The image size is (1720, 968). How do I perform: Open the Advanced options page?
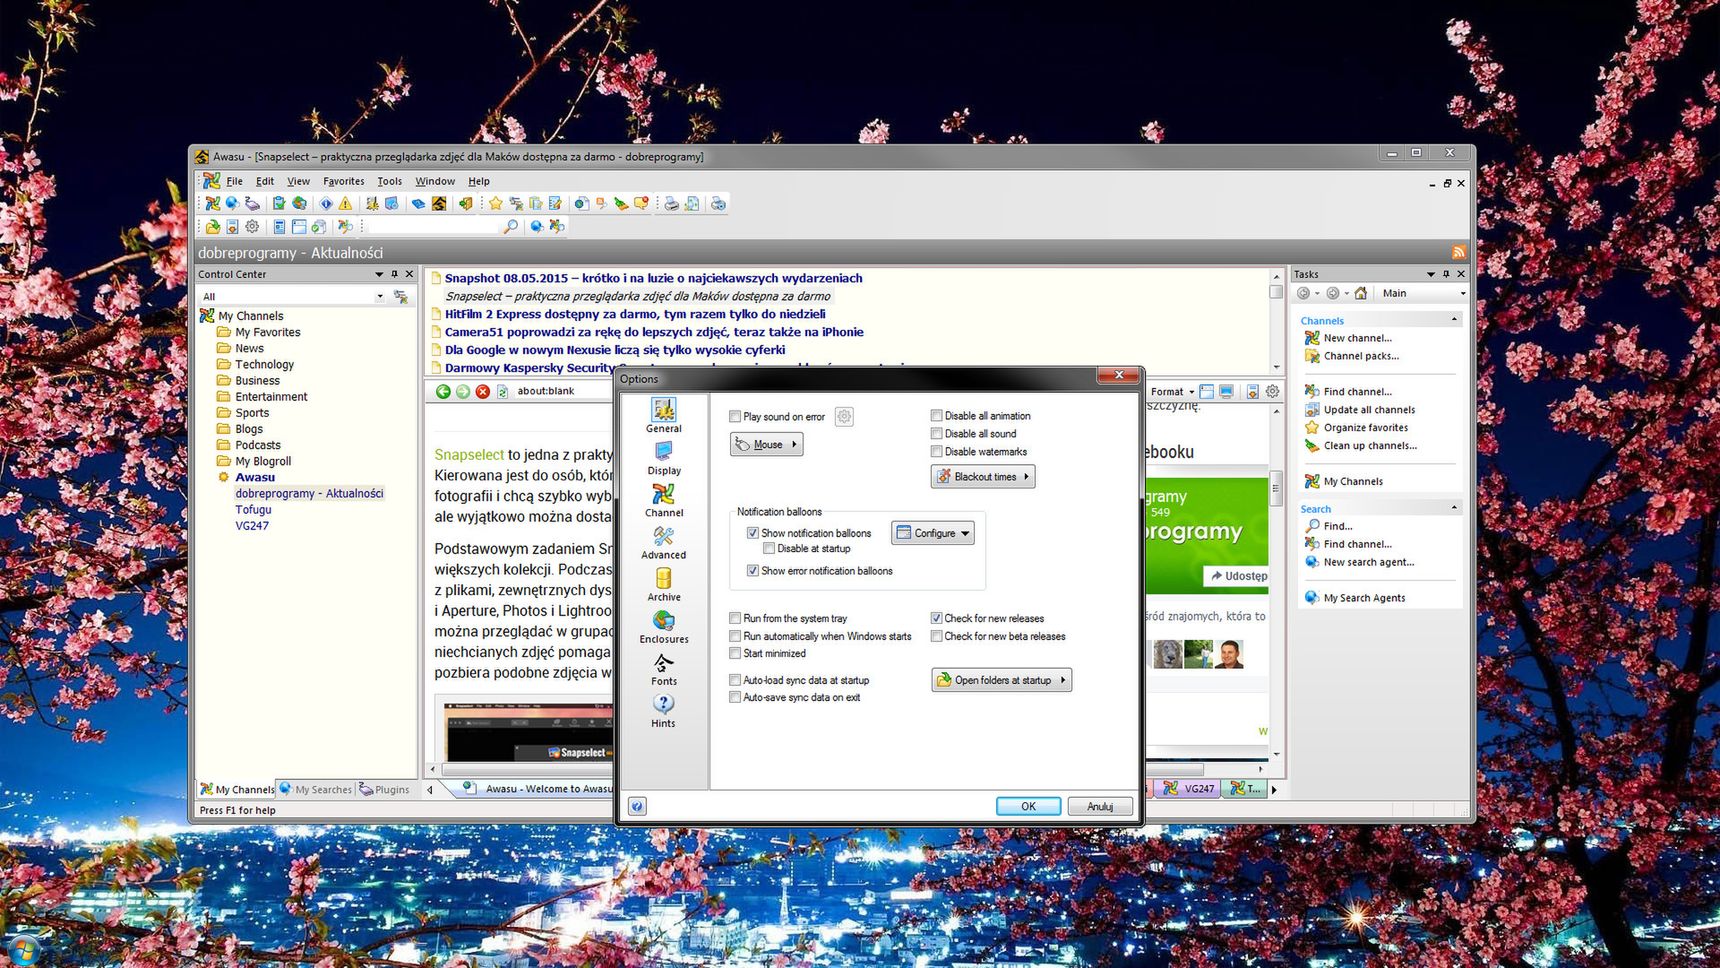(663, 542)
